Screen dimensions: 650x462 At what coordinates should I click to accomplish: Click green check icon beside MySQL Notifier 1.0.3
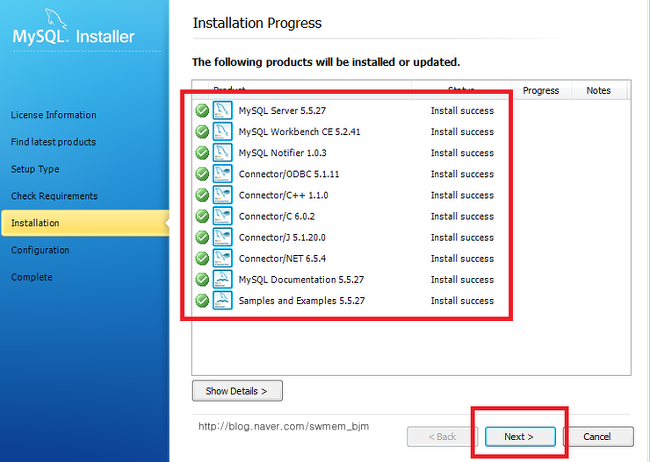tap(202, 153)
